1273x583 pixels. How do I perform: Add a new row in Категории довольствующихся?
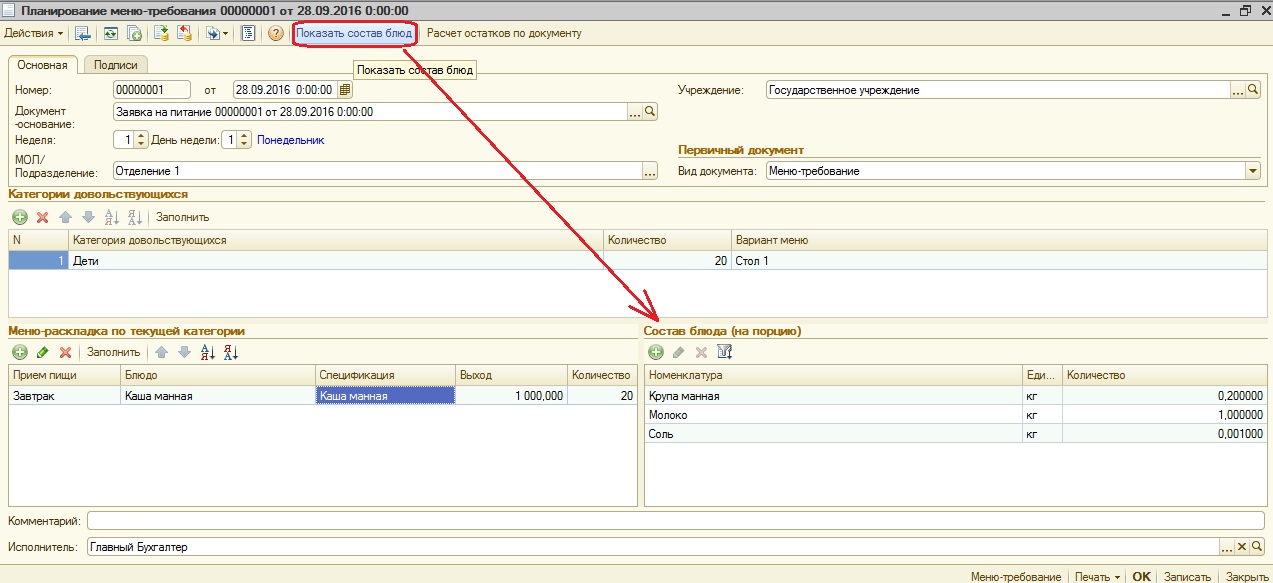tap(20, 217)
